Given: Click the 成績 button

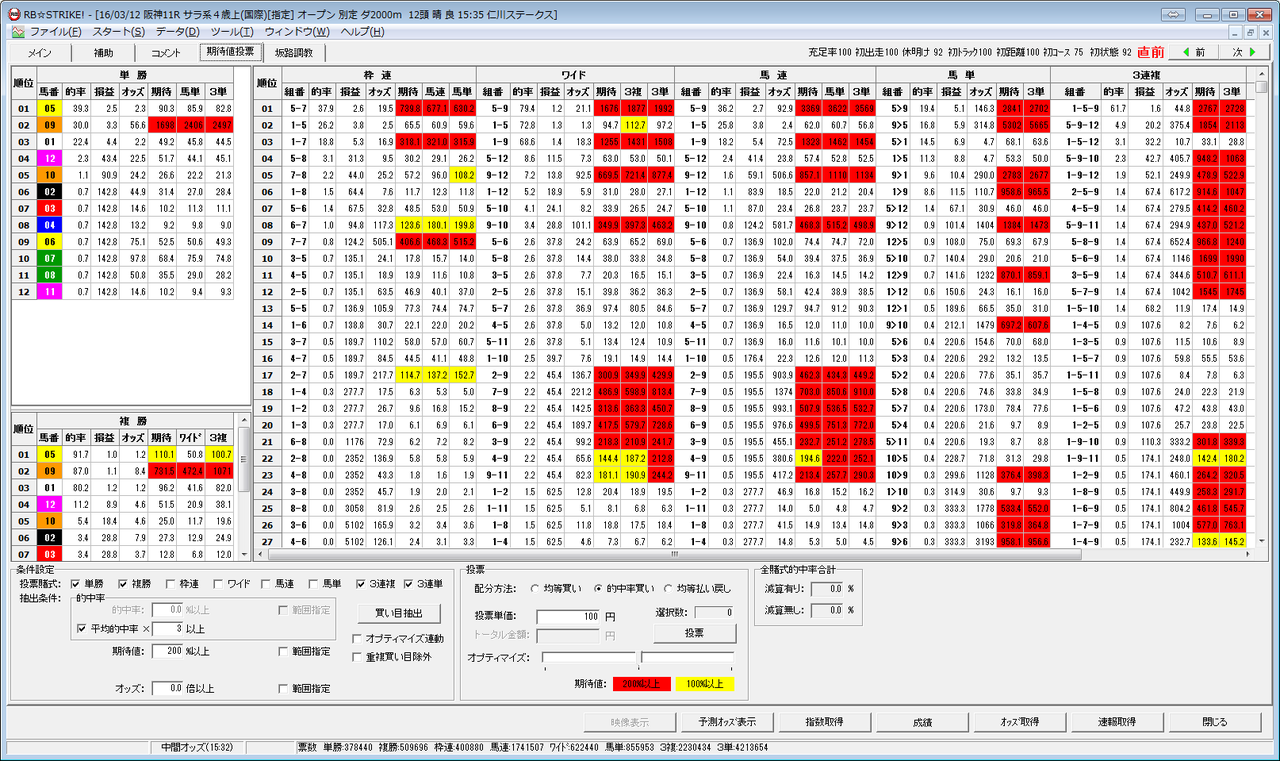Looking at the screenshot, I should click(x=922, y=722).
